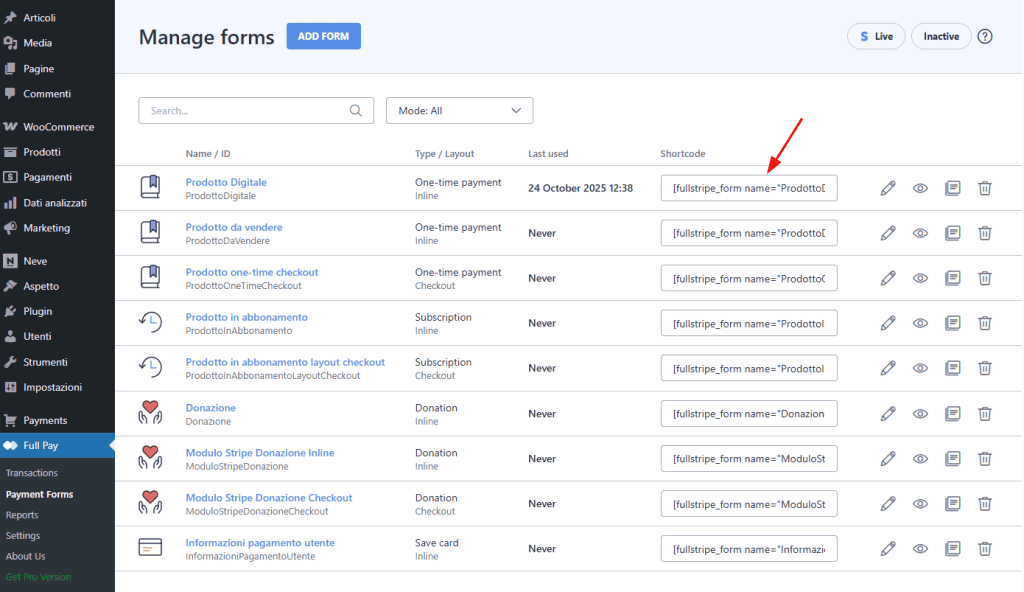Open the Mode: All dropdown
This screenshot has height=592, width=1024.
[x=459, y=110]
